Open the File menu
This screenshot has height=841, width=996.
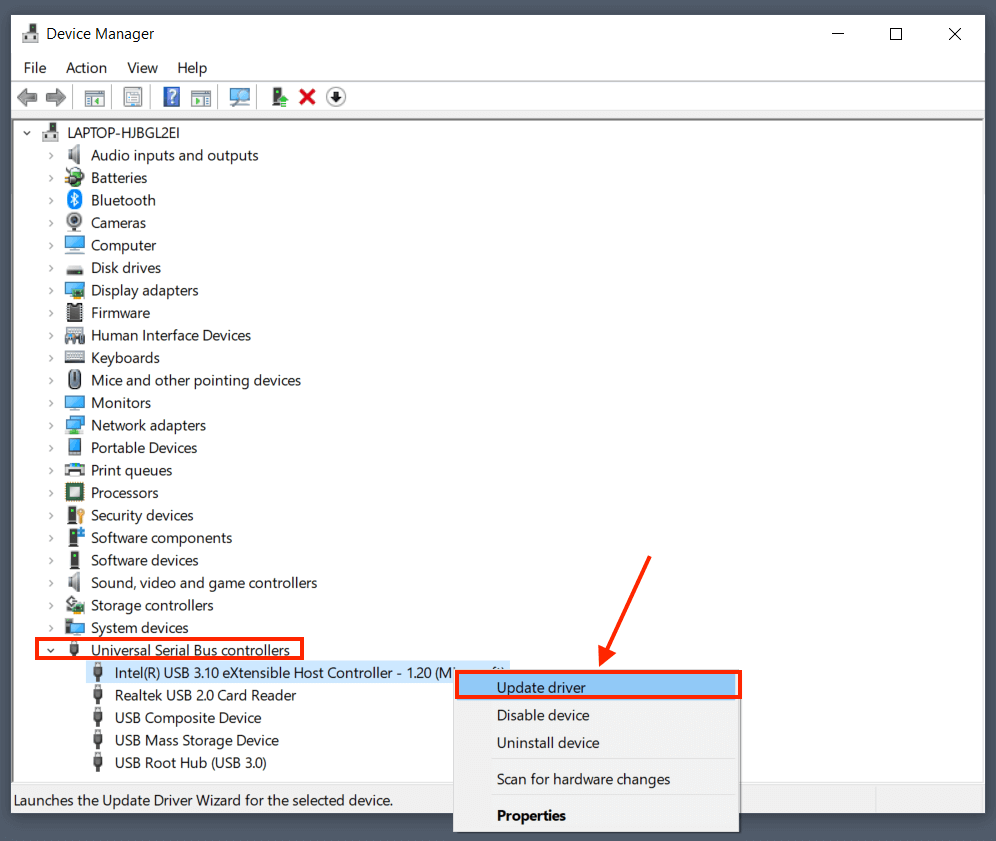(35, 68)
